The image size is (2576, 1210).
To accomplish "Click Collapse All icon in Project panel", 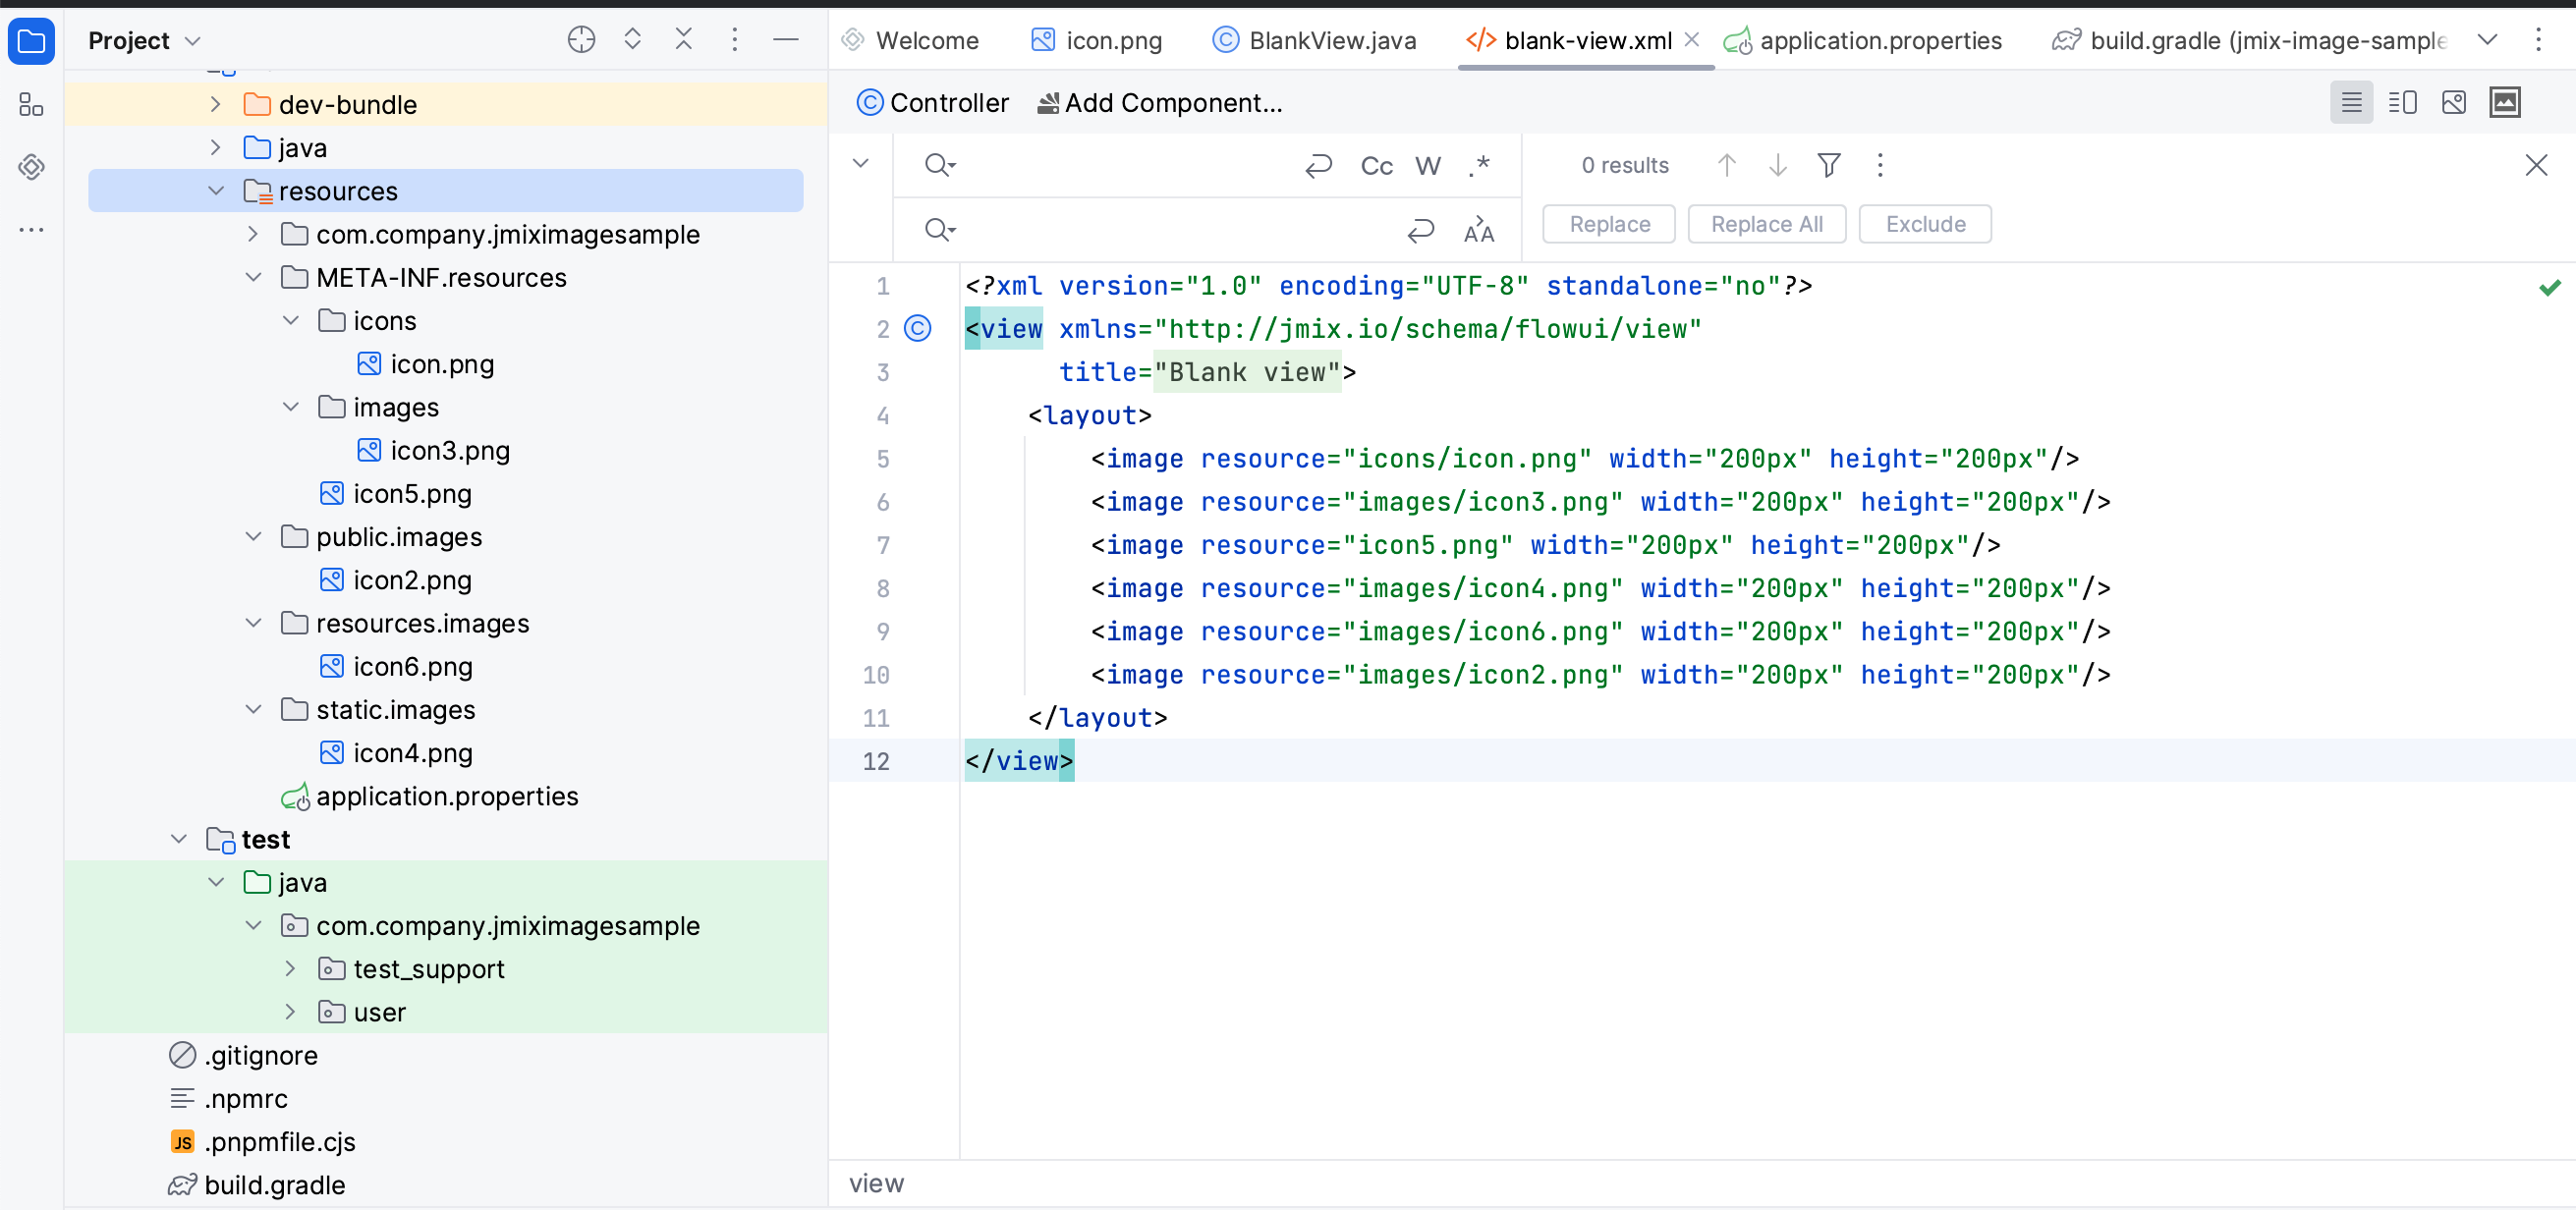I will 683,40.
